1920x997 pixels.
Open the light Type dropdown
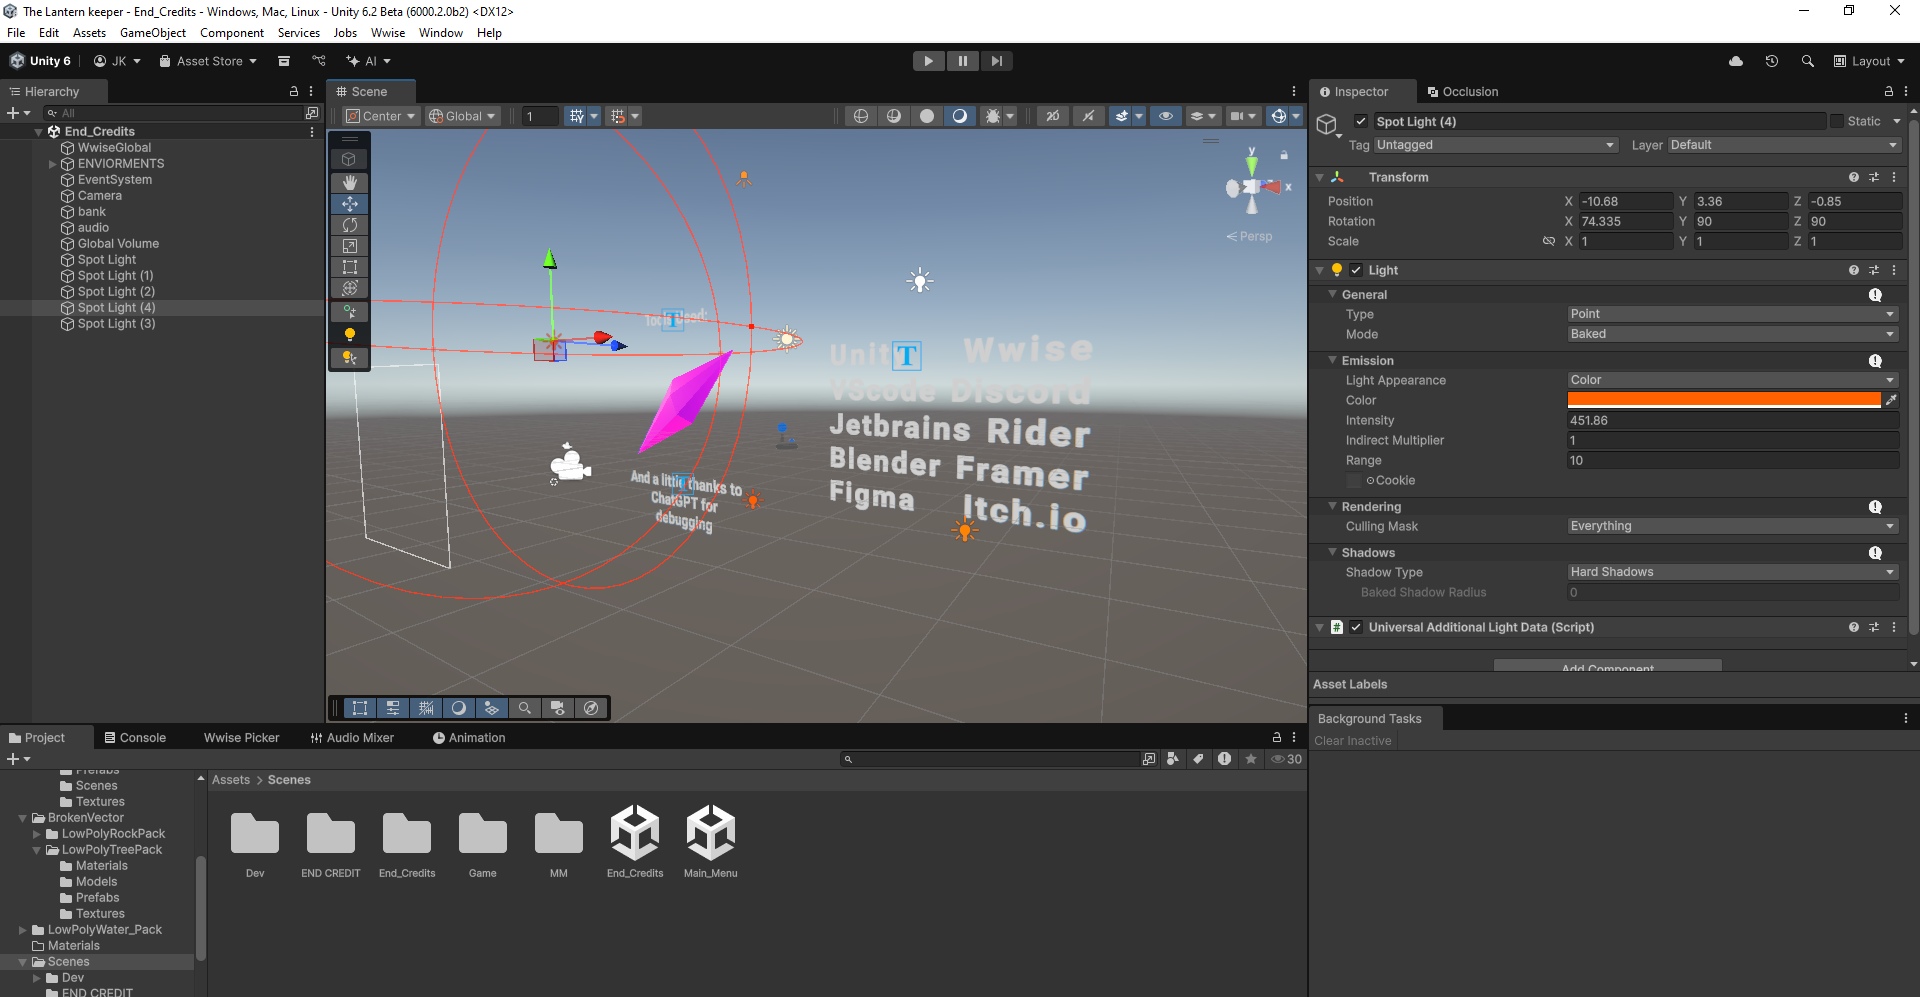pyautogui.click(x=1732, y=314)
